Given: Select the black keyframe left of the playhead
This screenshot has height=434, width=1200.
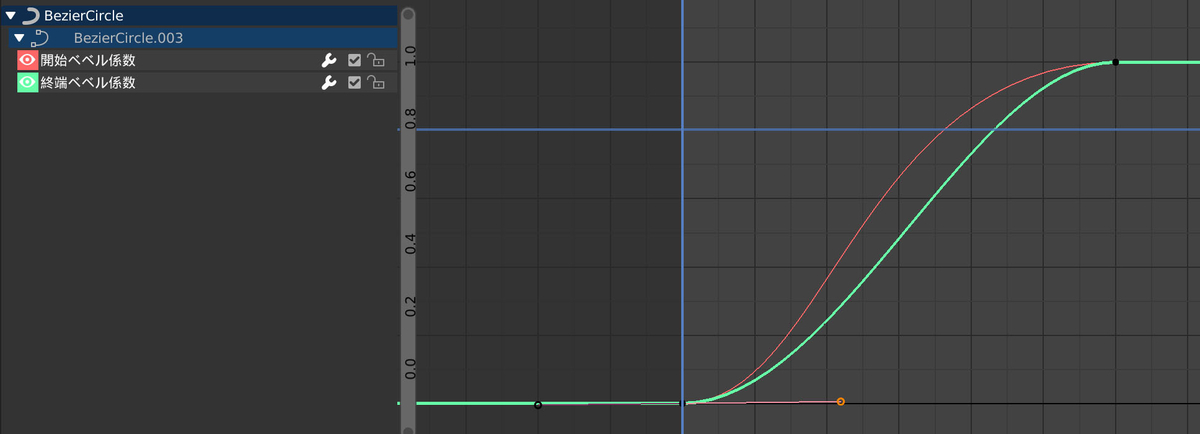Looking at the screenshot, I should [x=538, y=405].
